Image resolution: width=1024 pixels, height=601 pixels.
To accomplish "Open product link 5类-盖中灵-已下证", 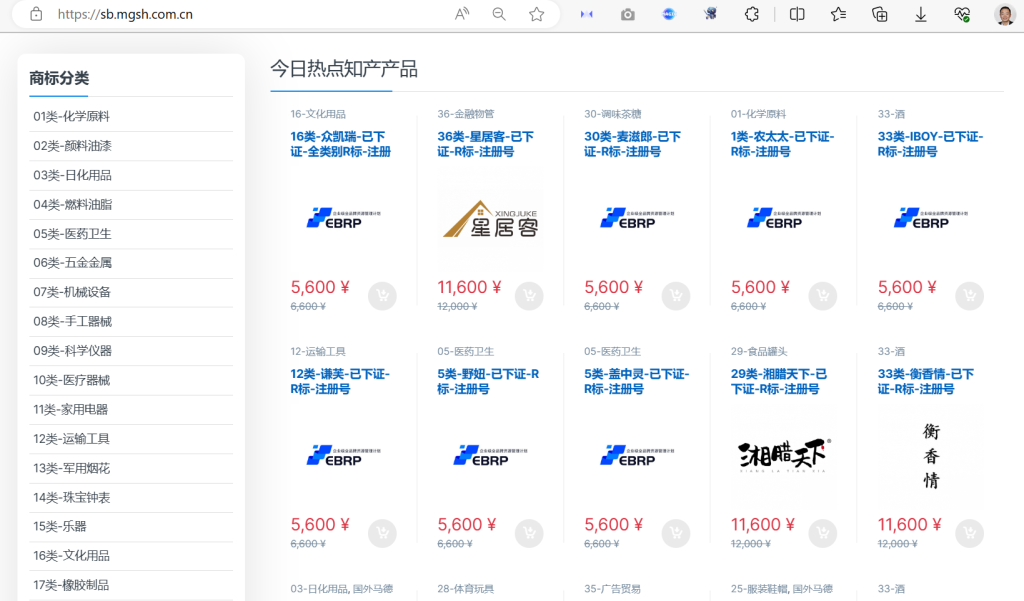I will (636, 381).
